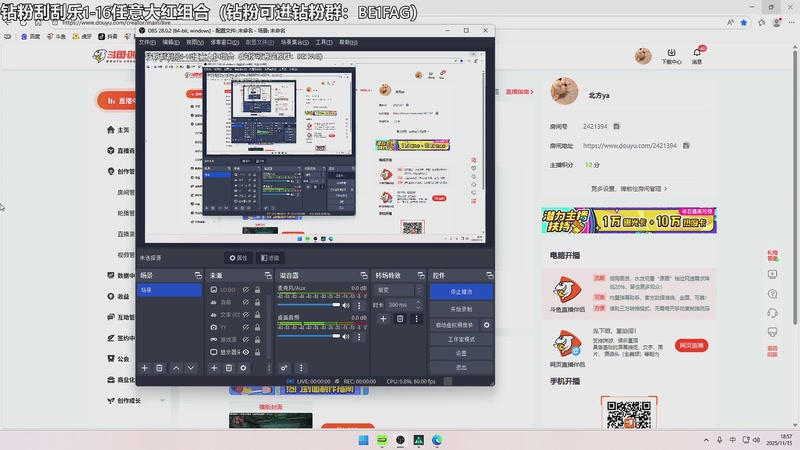
Task: Move scene up with the up arrow
Action: point(176,368)
